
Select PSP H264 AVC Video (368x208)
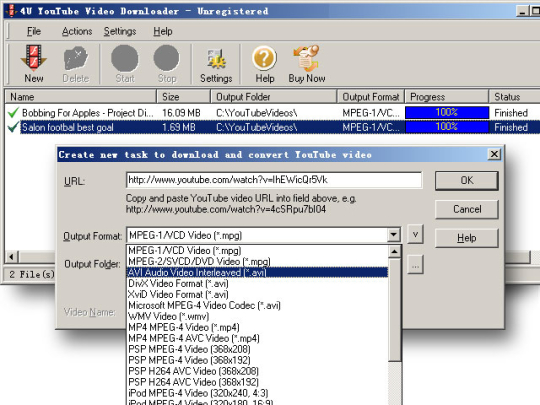pos(257,371)
